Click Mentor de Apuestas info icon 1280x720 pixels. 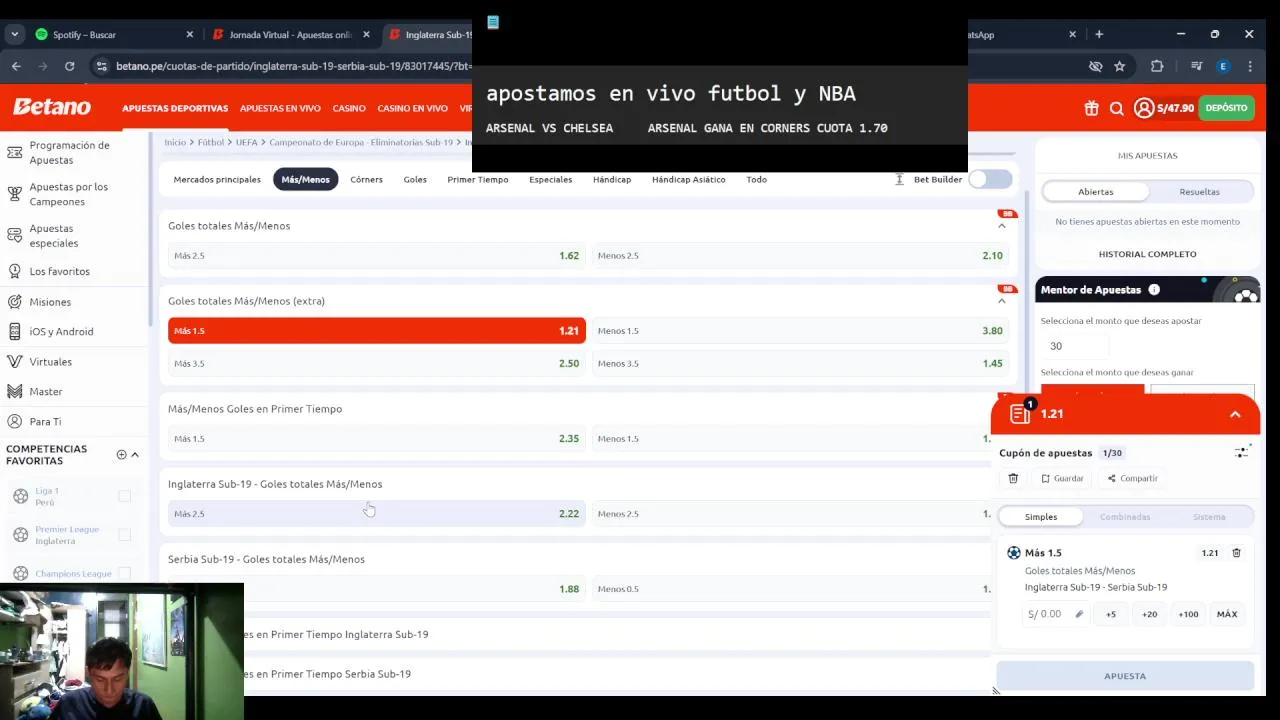tap(1154, 290)
